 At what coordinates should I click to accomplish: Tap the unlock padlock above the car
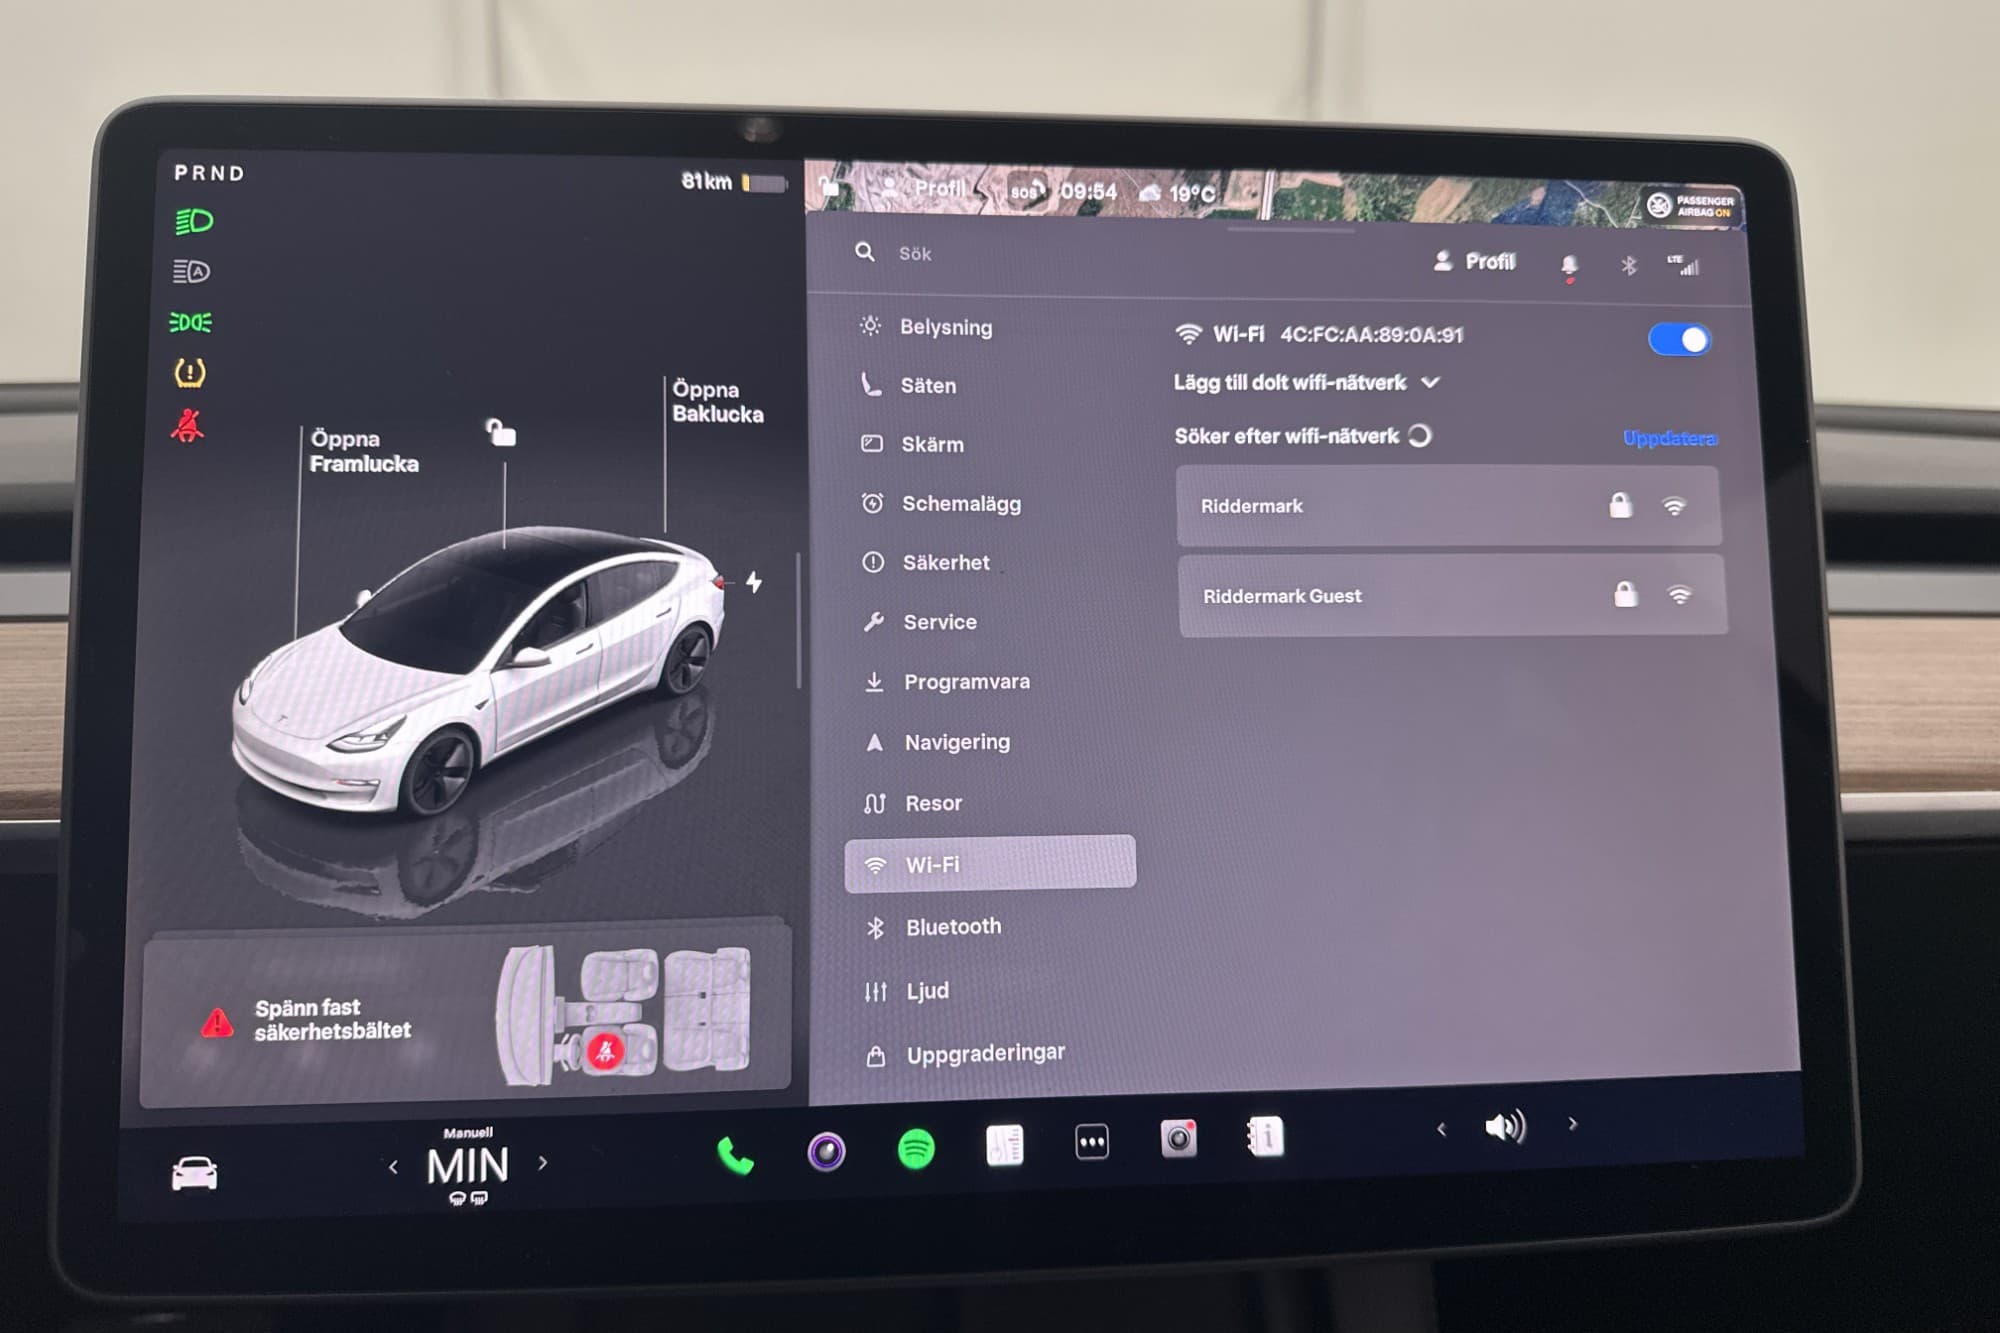pos(501,432)
